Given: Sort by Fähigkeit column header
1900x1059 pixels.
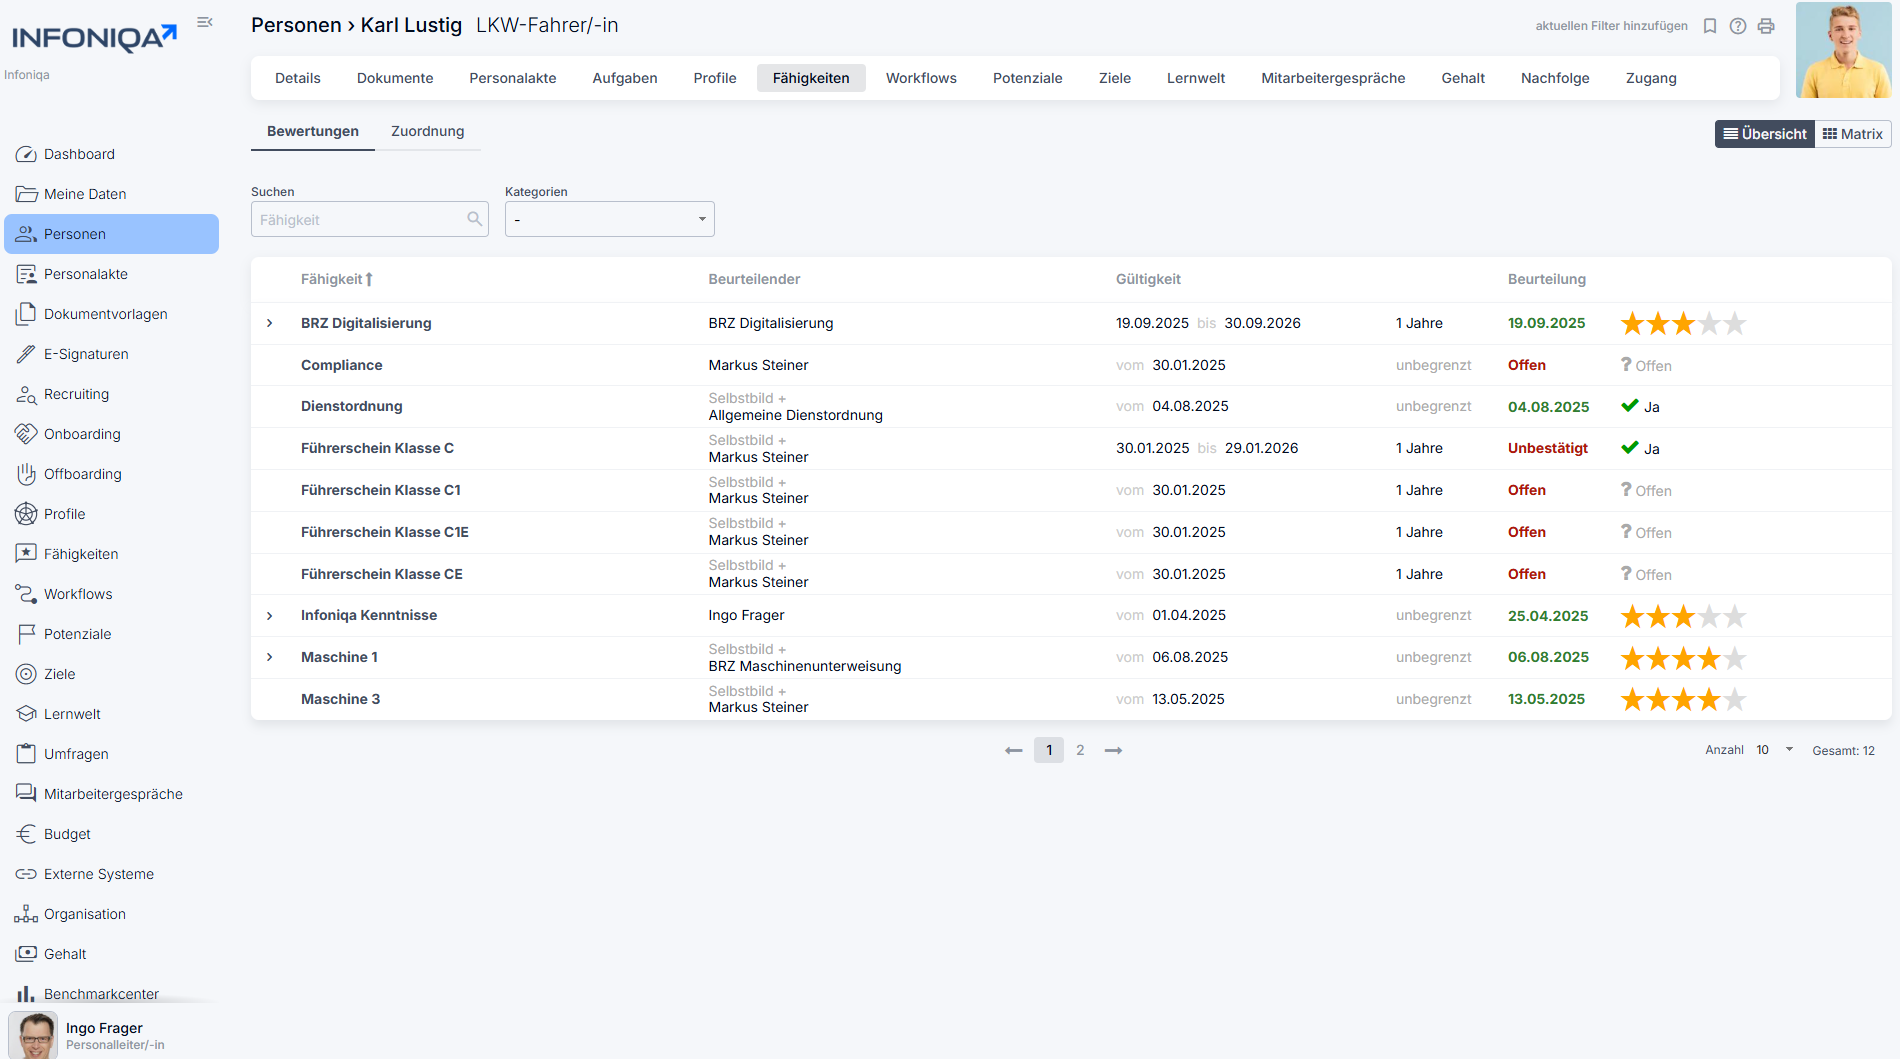Looking at the screenshot, I should [x=337, y=279].
